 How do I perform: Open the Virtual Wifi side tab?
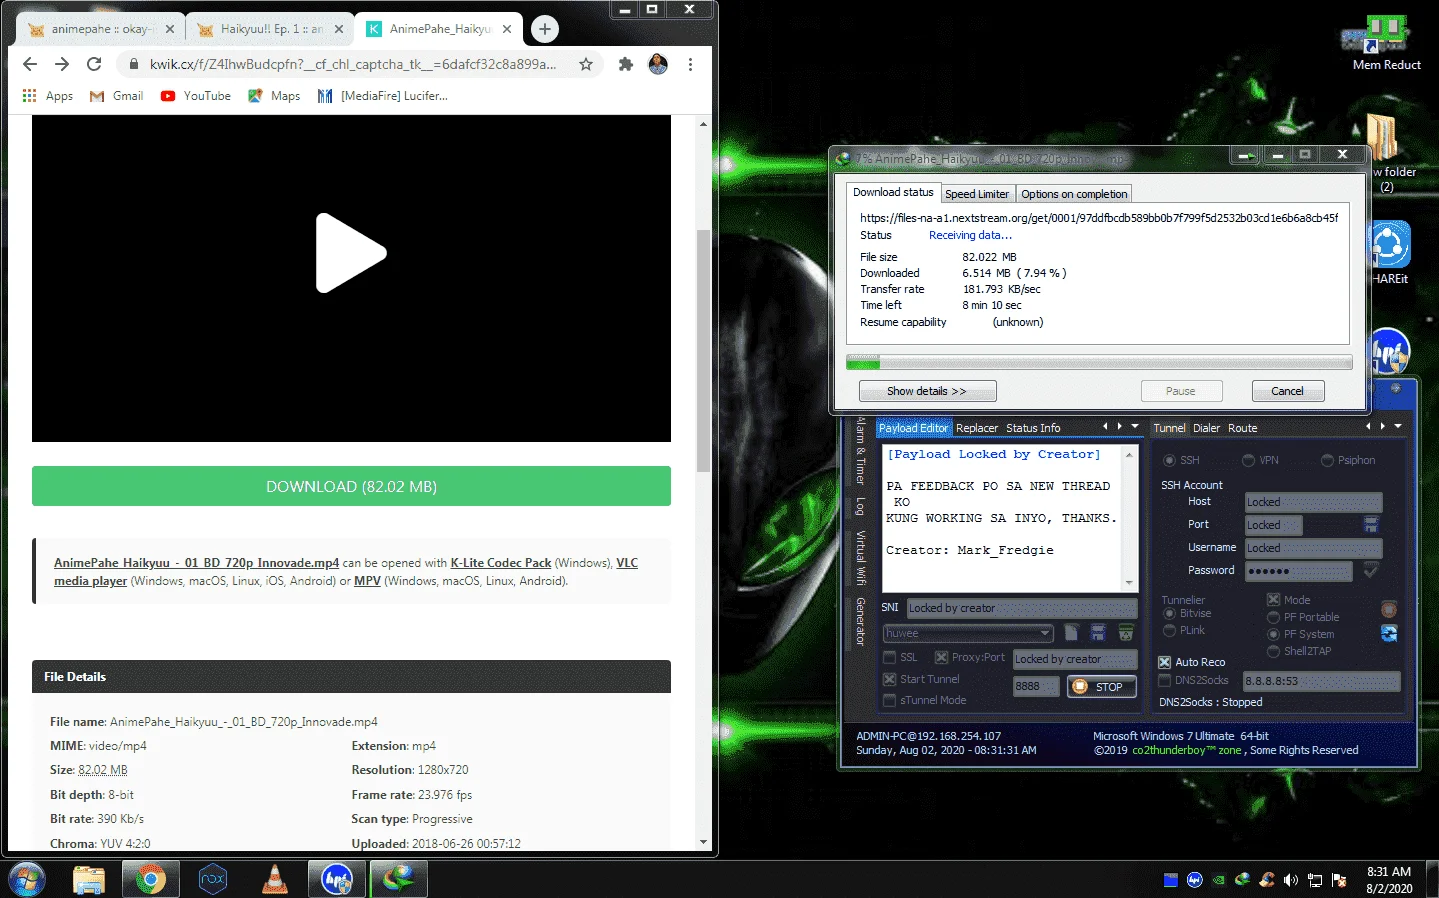click(860, 557)
